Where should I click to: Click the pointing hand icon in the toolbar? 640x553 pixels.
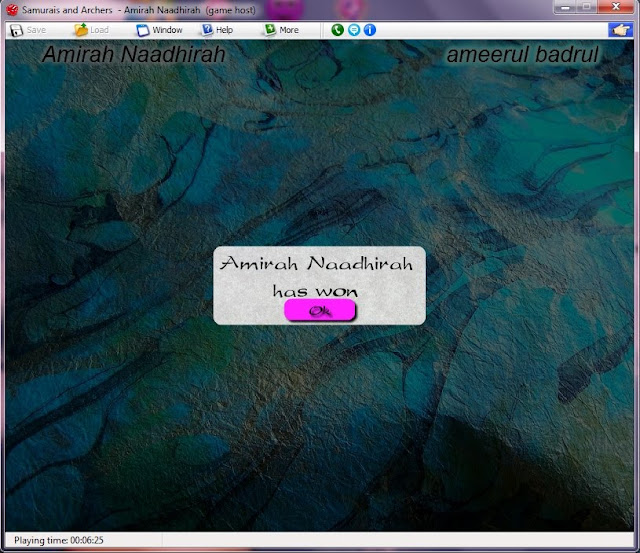(x=620, y=30)
